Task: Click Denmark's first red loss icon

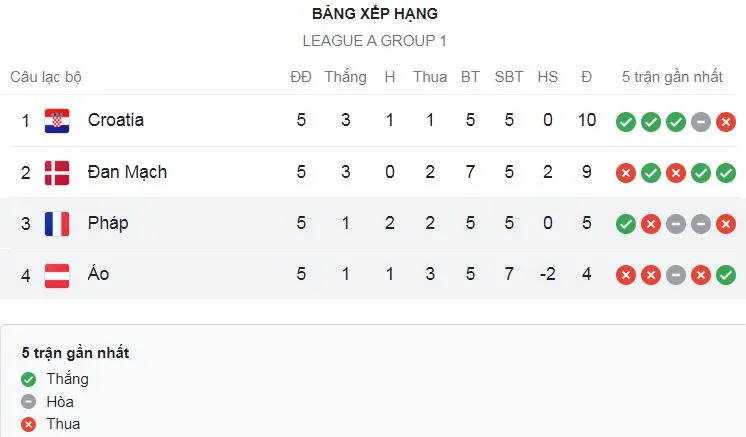Action: pos(626,173)
